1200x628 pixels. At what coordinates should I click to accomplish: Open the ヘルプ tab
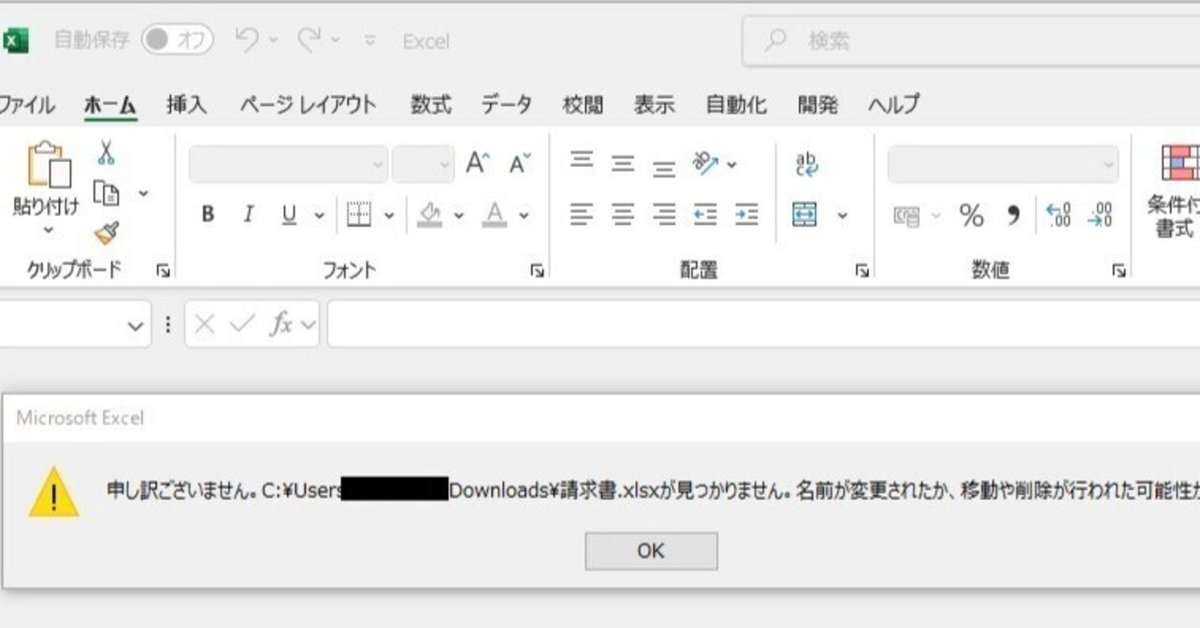894,104
